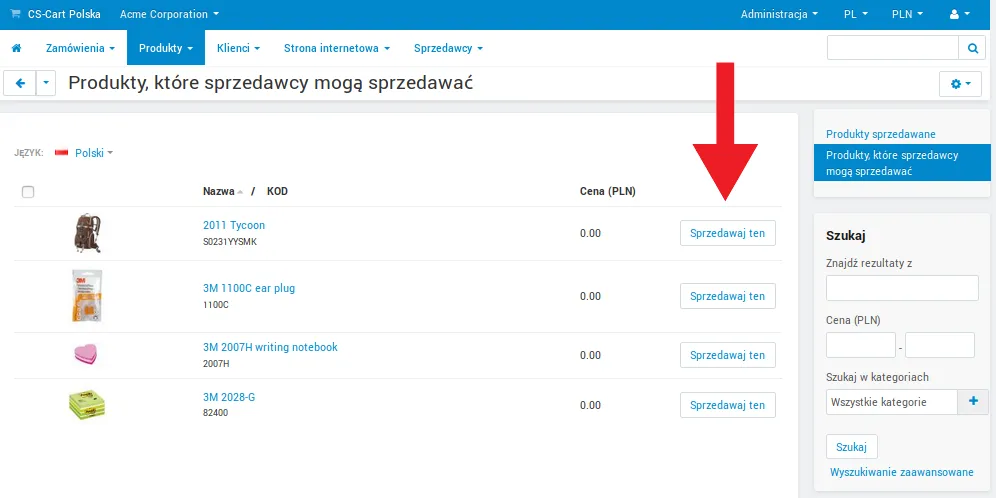Click the search magnifier button

(x=972, y=48)
